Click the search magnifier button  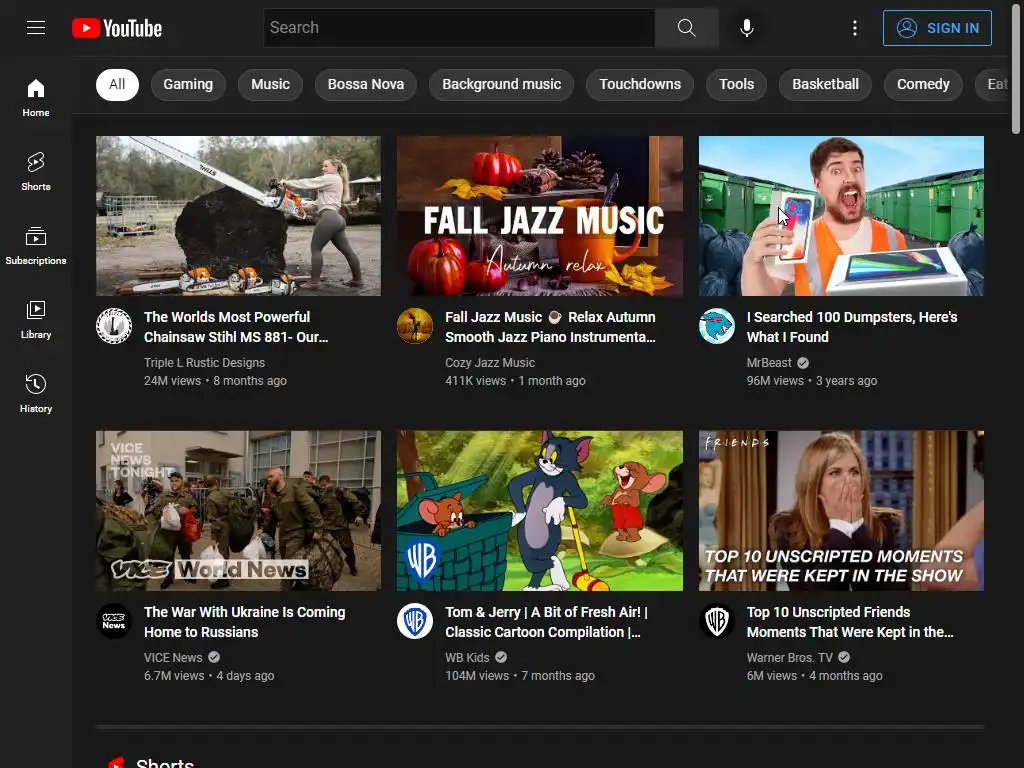[x=686, y=27]
